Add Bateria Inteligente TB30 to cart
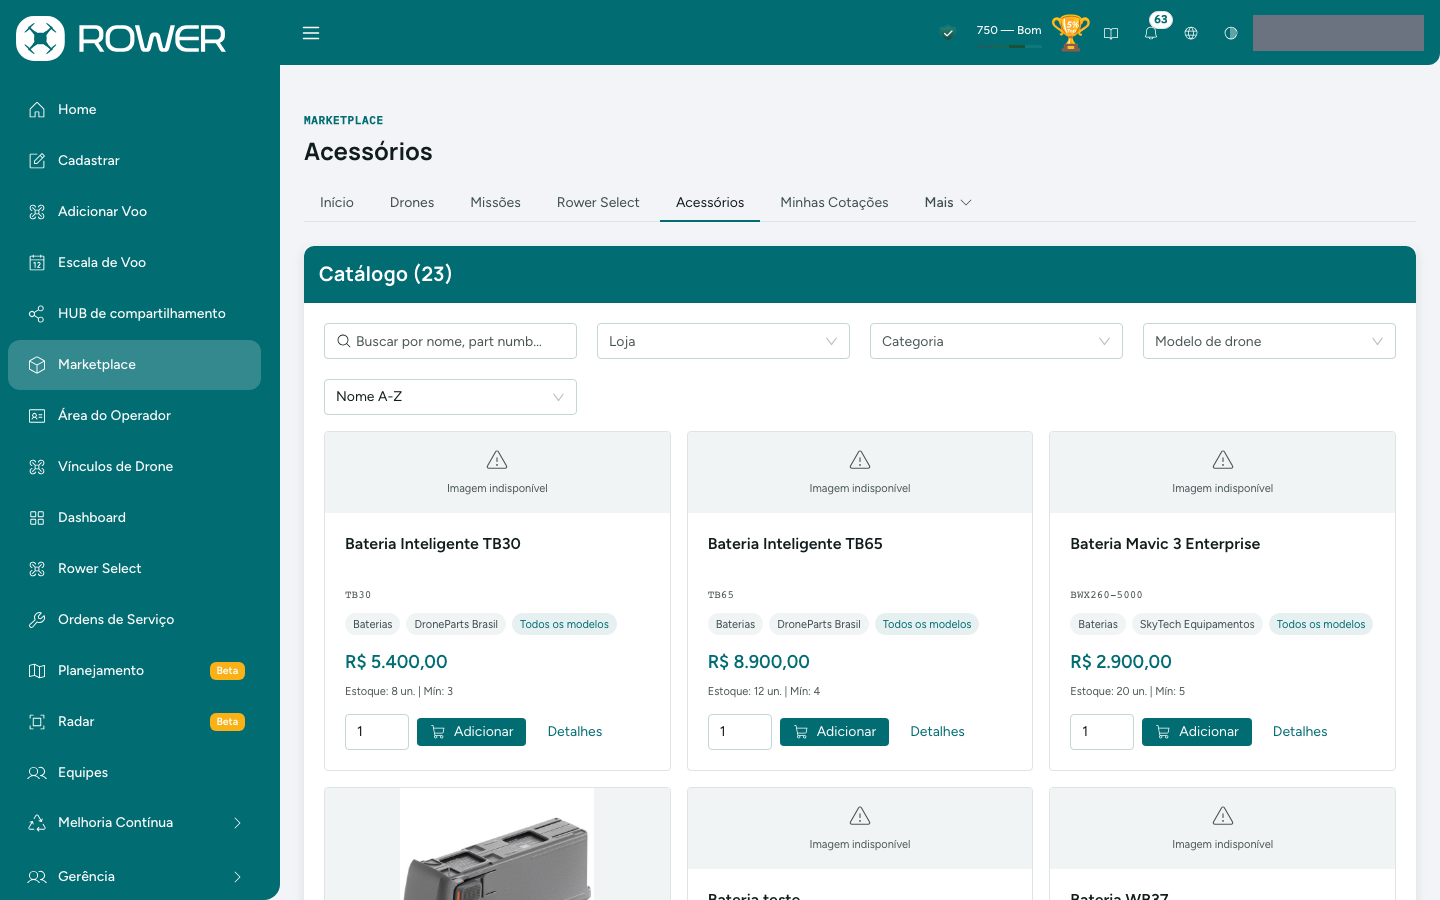This screenshot has width=1440, height=900. point(471,732)
